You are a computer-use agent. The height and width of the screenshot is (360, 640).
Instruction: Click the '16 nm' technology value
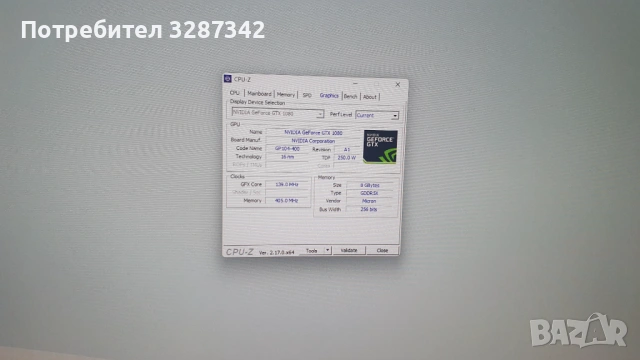click(x=287, y=157)
